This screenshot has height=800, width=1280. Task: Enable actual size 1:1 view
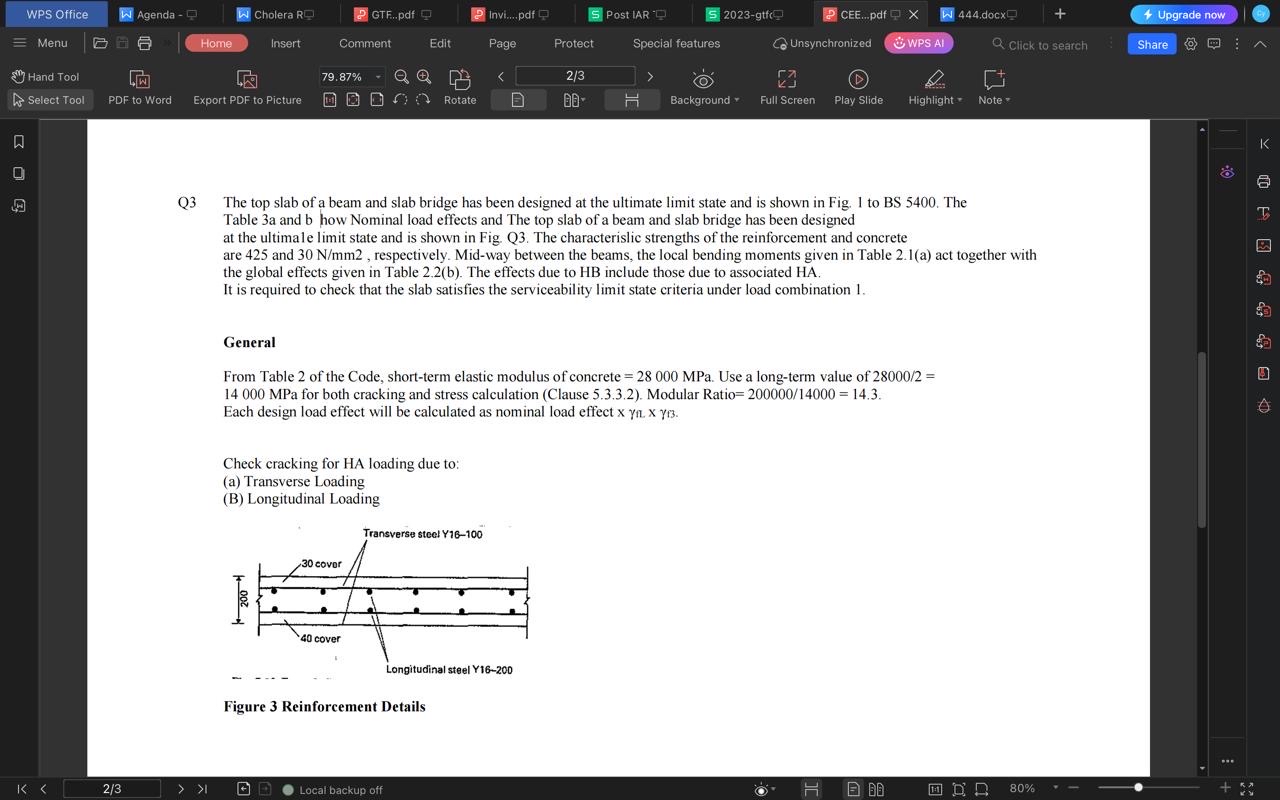click(937, 789)
